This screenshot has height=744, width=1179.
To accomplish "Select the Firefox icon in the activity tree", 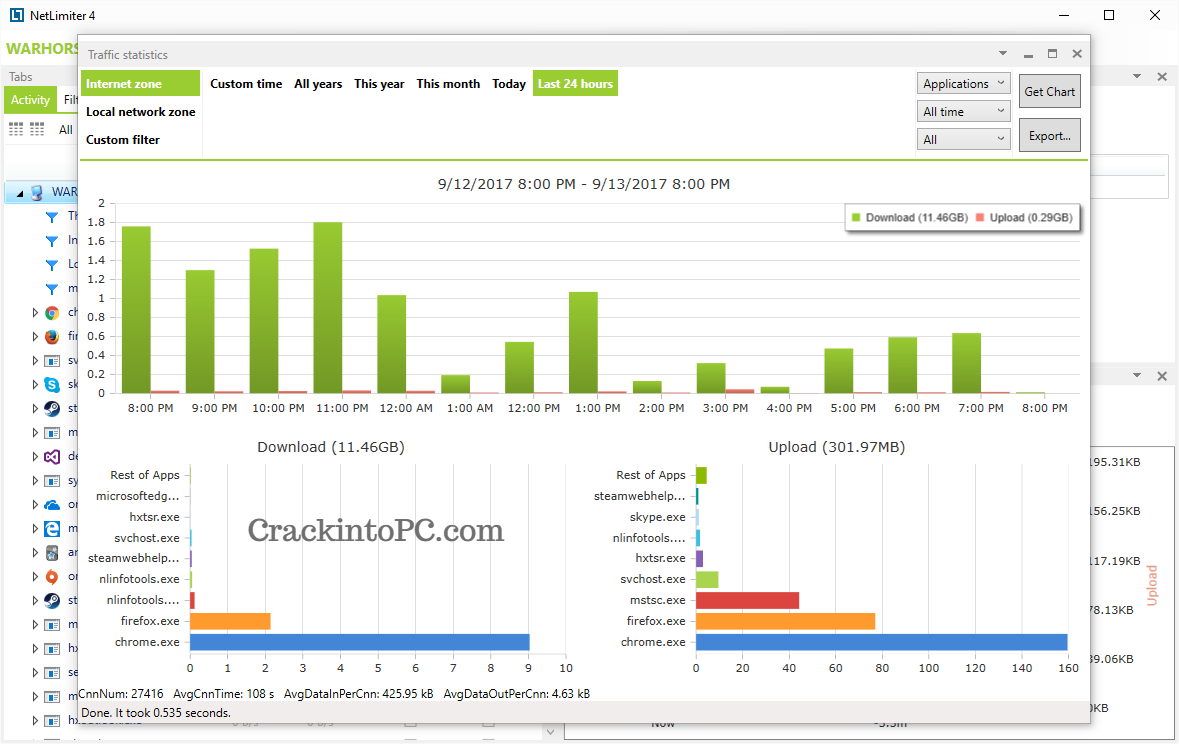I will pos(52,336).
